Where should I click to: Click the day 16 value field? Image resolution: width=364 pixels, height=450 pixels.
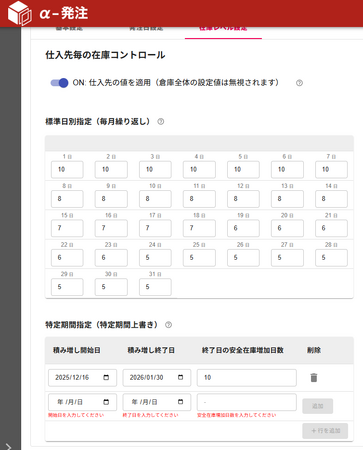111,228
